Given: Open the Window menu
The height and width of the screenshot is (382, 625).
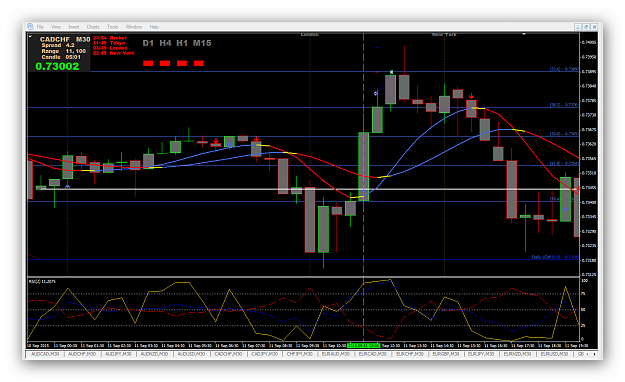Looking at the screenshot, I should tap(134, 27).
